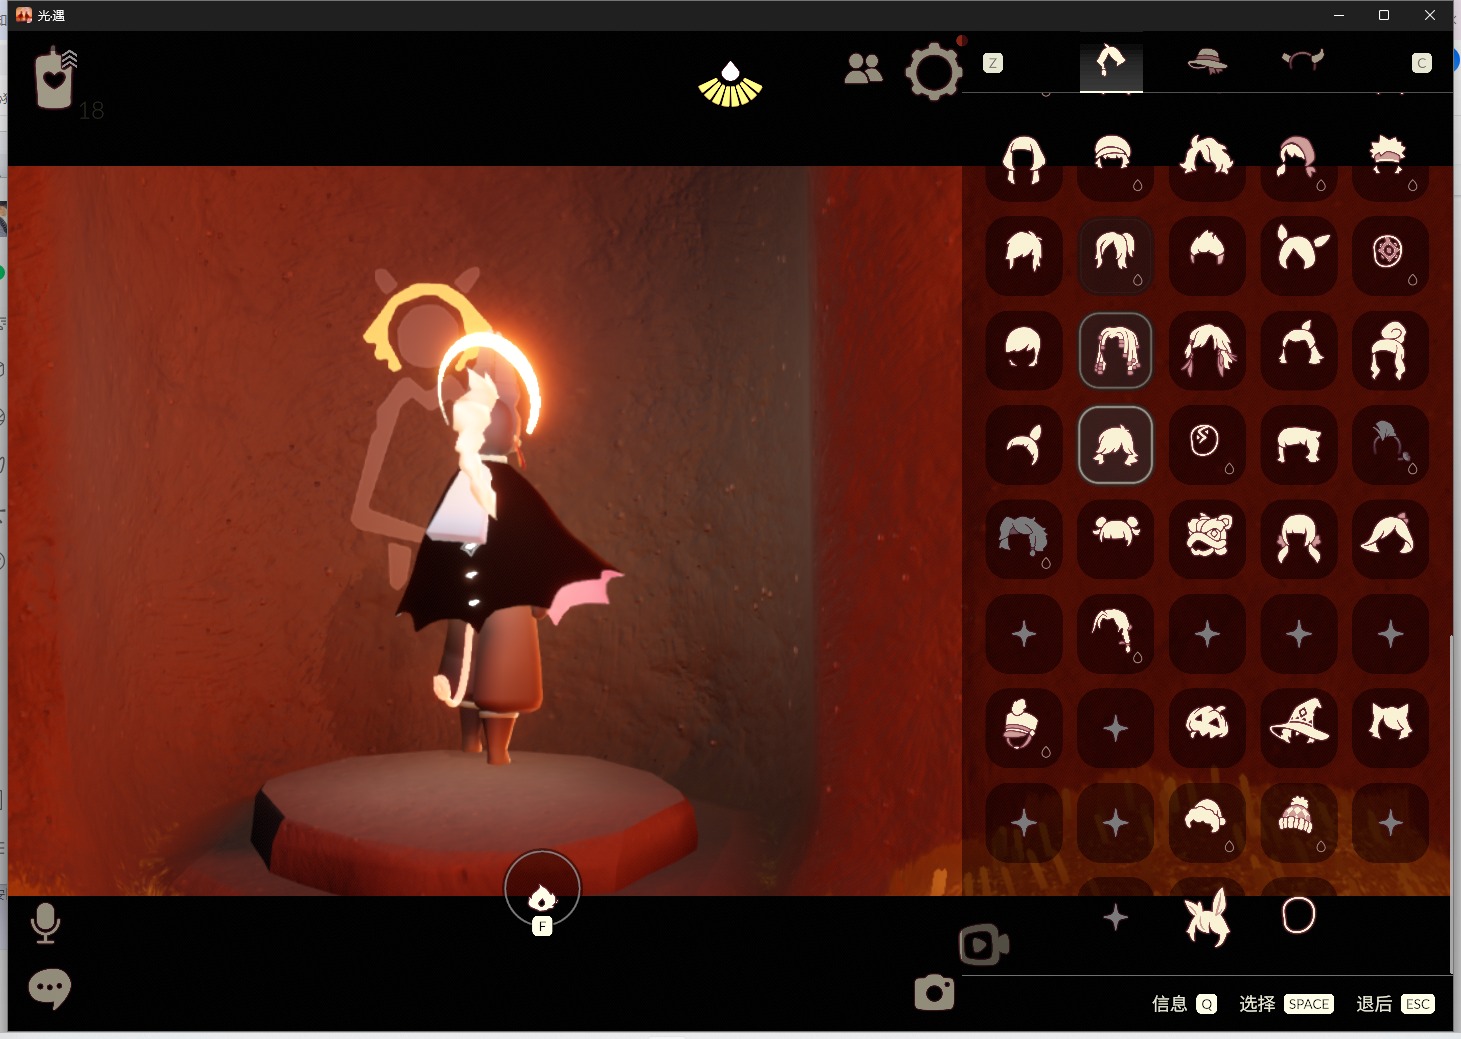Choose the pink headscarf hairstyle
Viewport: 1461px width, 1039px height.
[x=1298, y=159]
